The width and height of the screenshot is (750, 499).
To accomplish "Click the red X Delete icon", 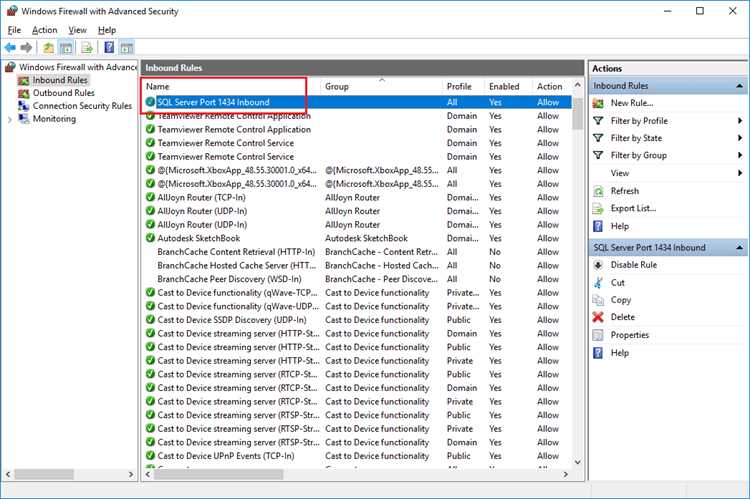I will [598, 317].
